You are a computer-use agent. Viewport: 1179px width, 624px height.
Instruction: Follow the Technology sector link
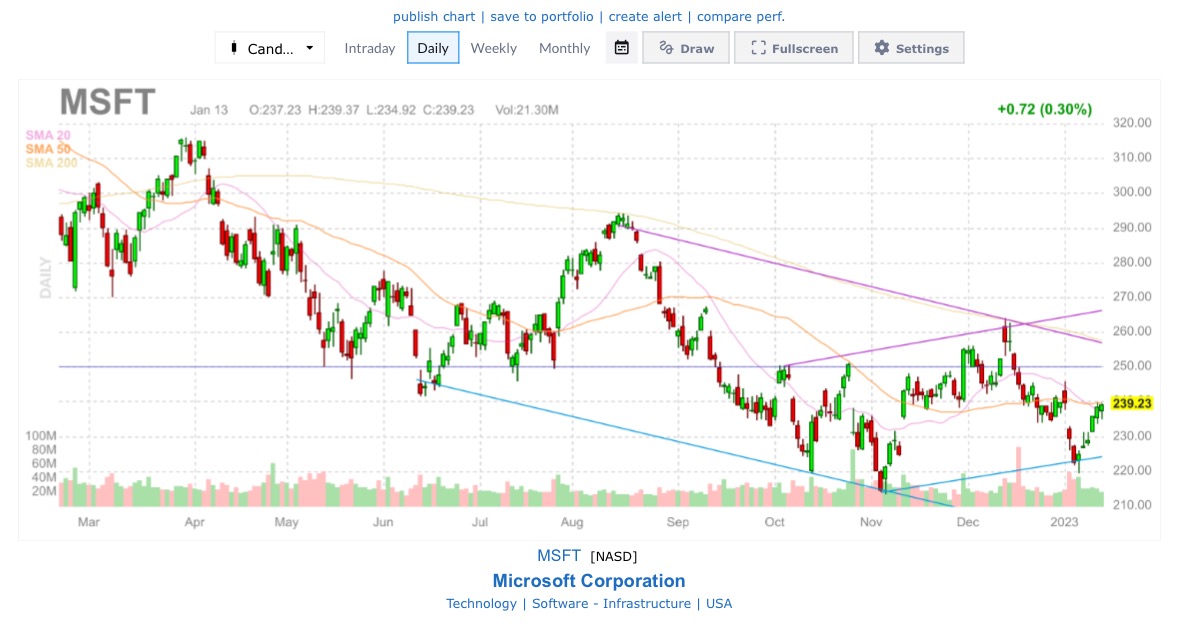pyautogui.click(x=481, y=604)
